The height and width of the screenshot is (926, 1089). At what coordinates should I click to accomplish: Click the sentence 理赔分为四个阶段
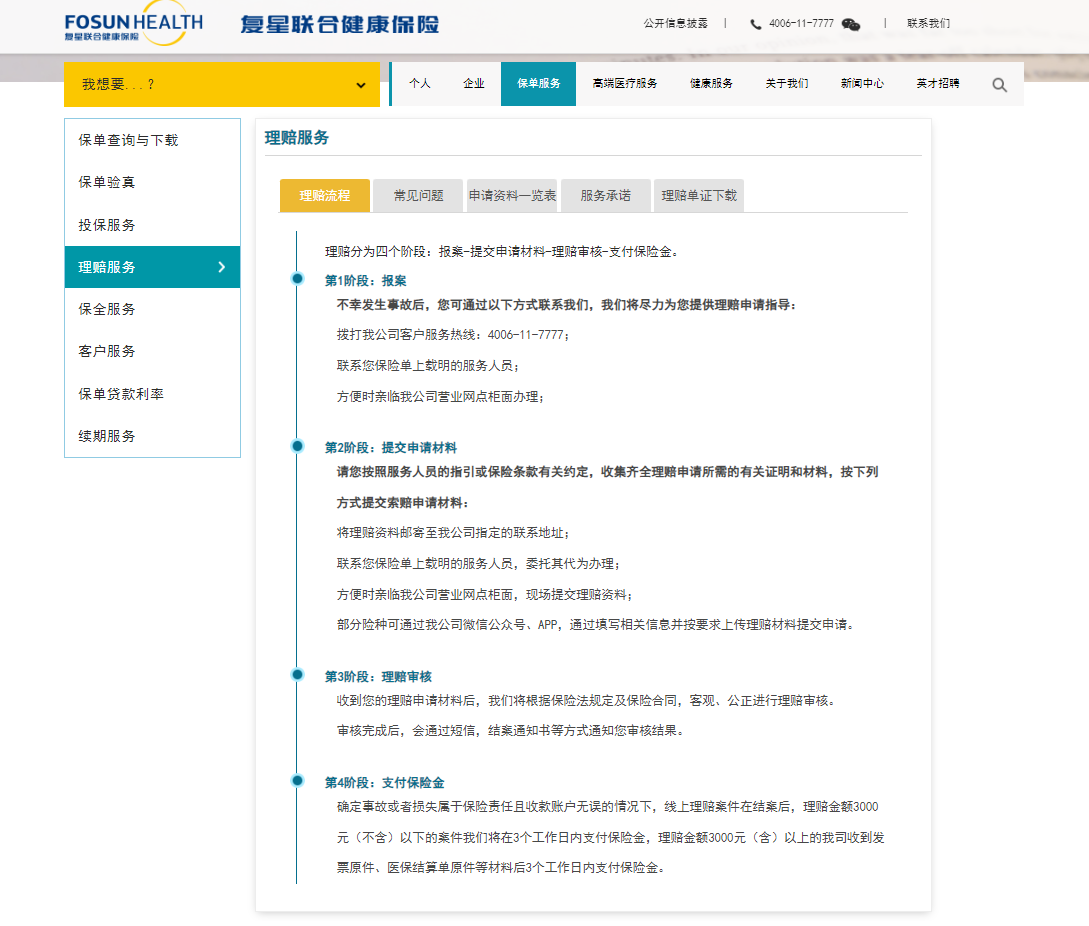click(x=501, y=251)
